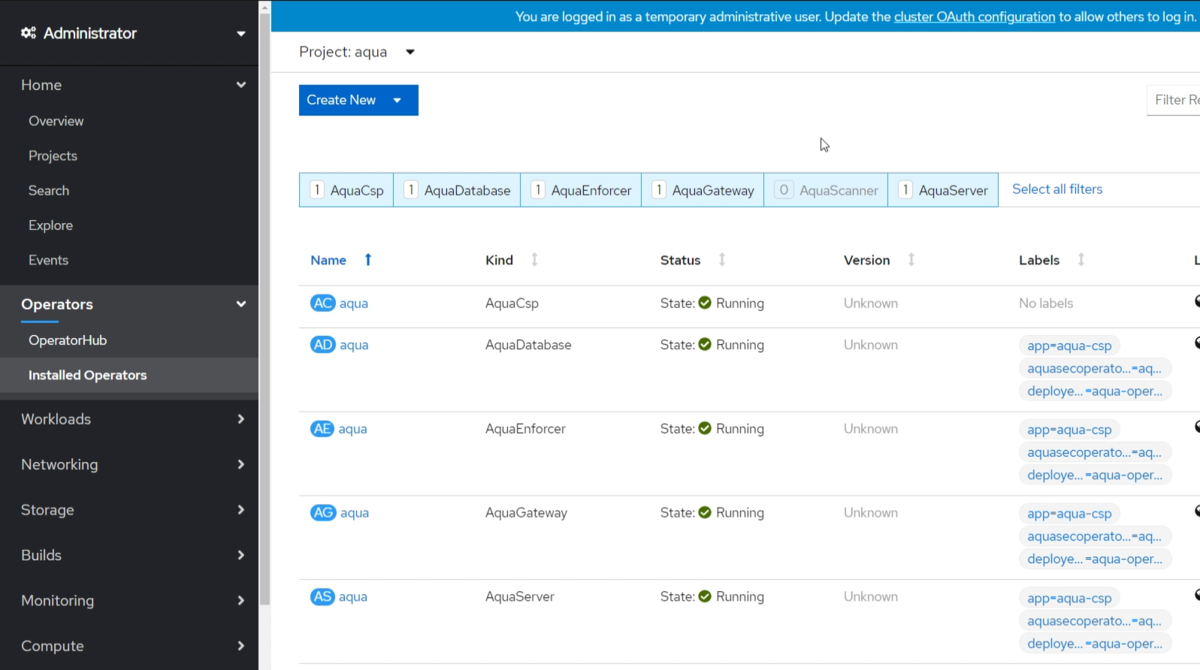The height and width of the screenshot is (670, 1200).
Task: Click the AE resource badge icon
Action: coord(322,429)
